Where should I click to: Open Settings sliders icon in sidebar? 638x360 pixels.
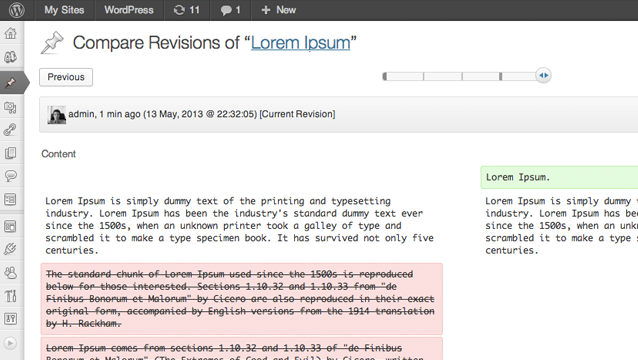(11, 319)
